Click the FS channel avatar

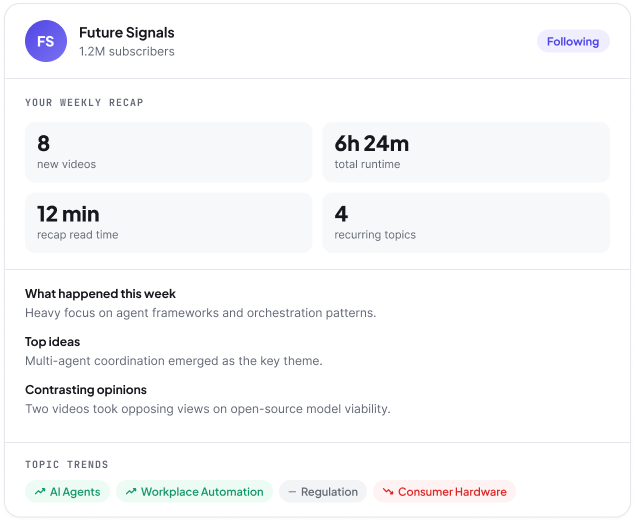[46, 41]
